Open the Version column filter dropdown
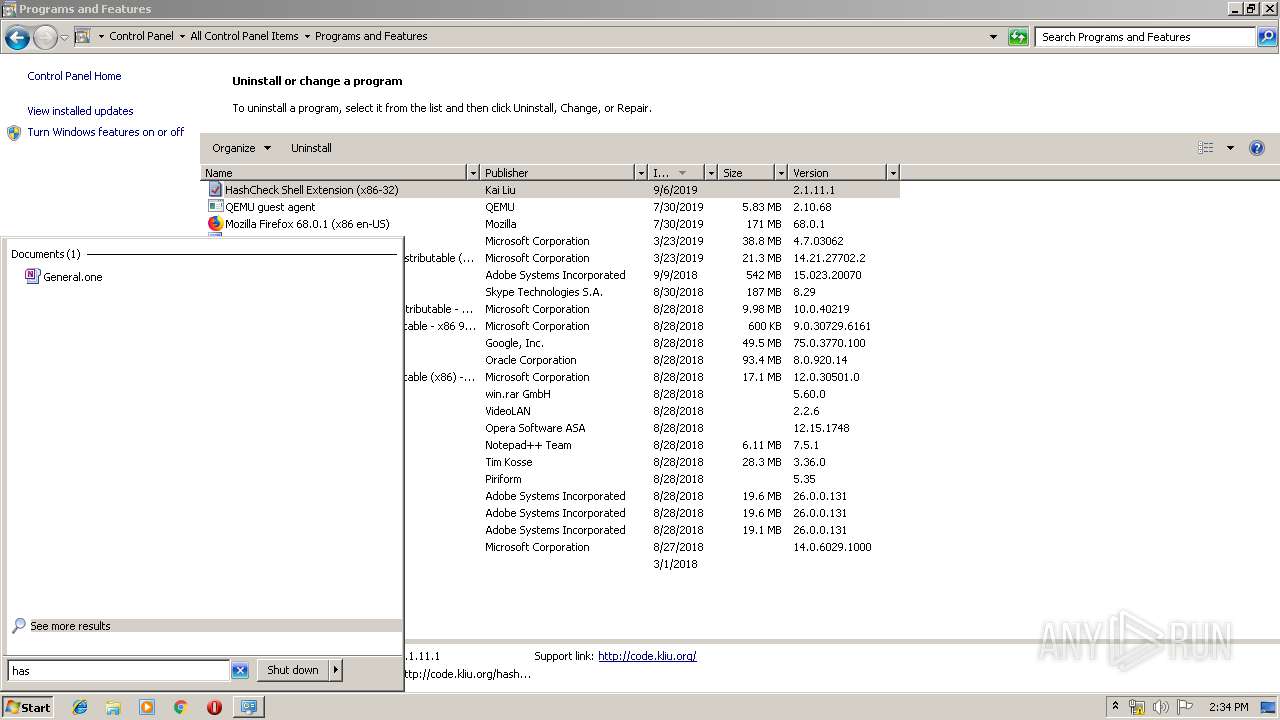 pos(893,173)
